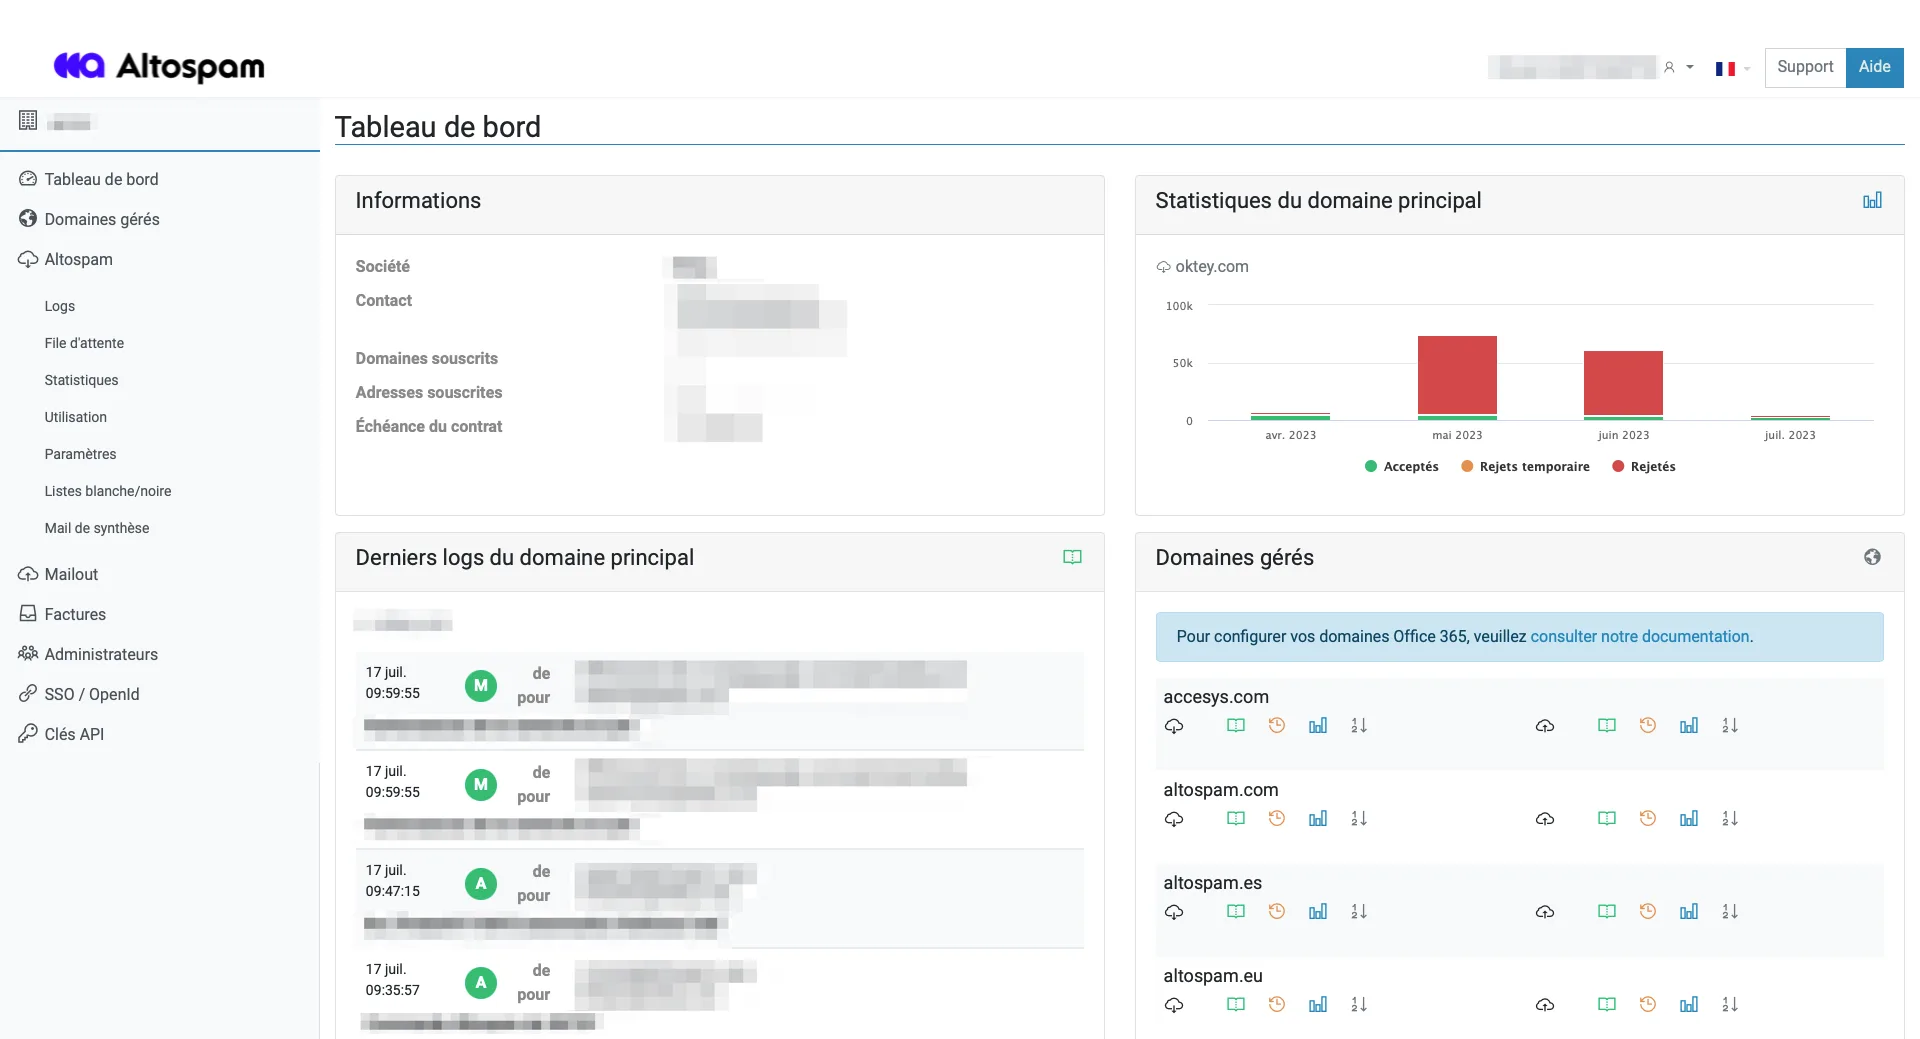View inbound statistics chart icon for altospam.eu
Image resolution: width=1920 pixels, height=1039 pixels.
(1318, 1005)
